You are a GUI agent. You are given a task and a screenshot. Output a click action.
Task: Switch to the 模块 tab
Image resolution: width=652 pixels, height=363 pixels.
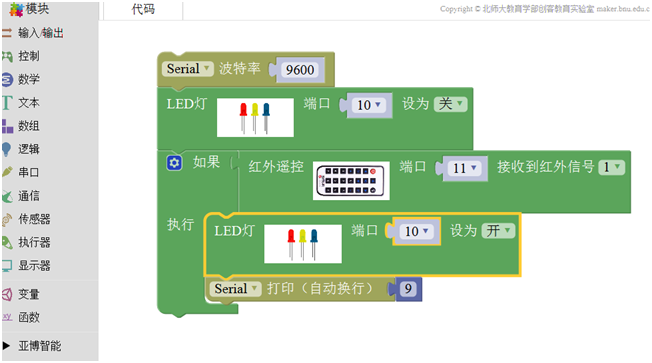click(29, 9)
